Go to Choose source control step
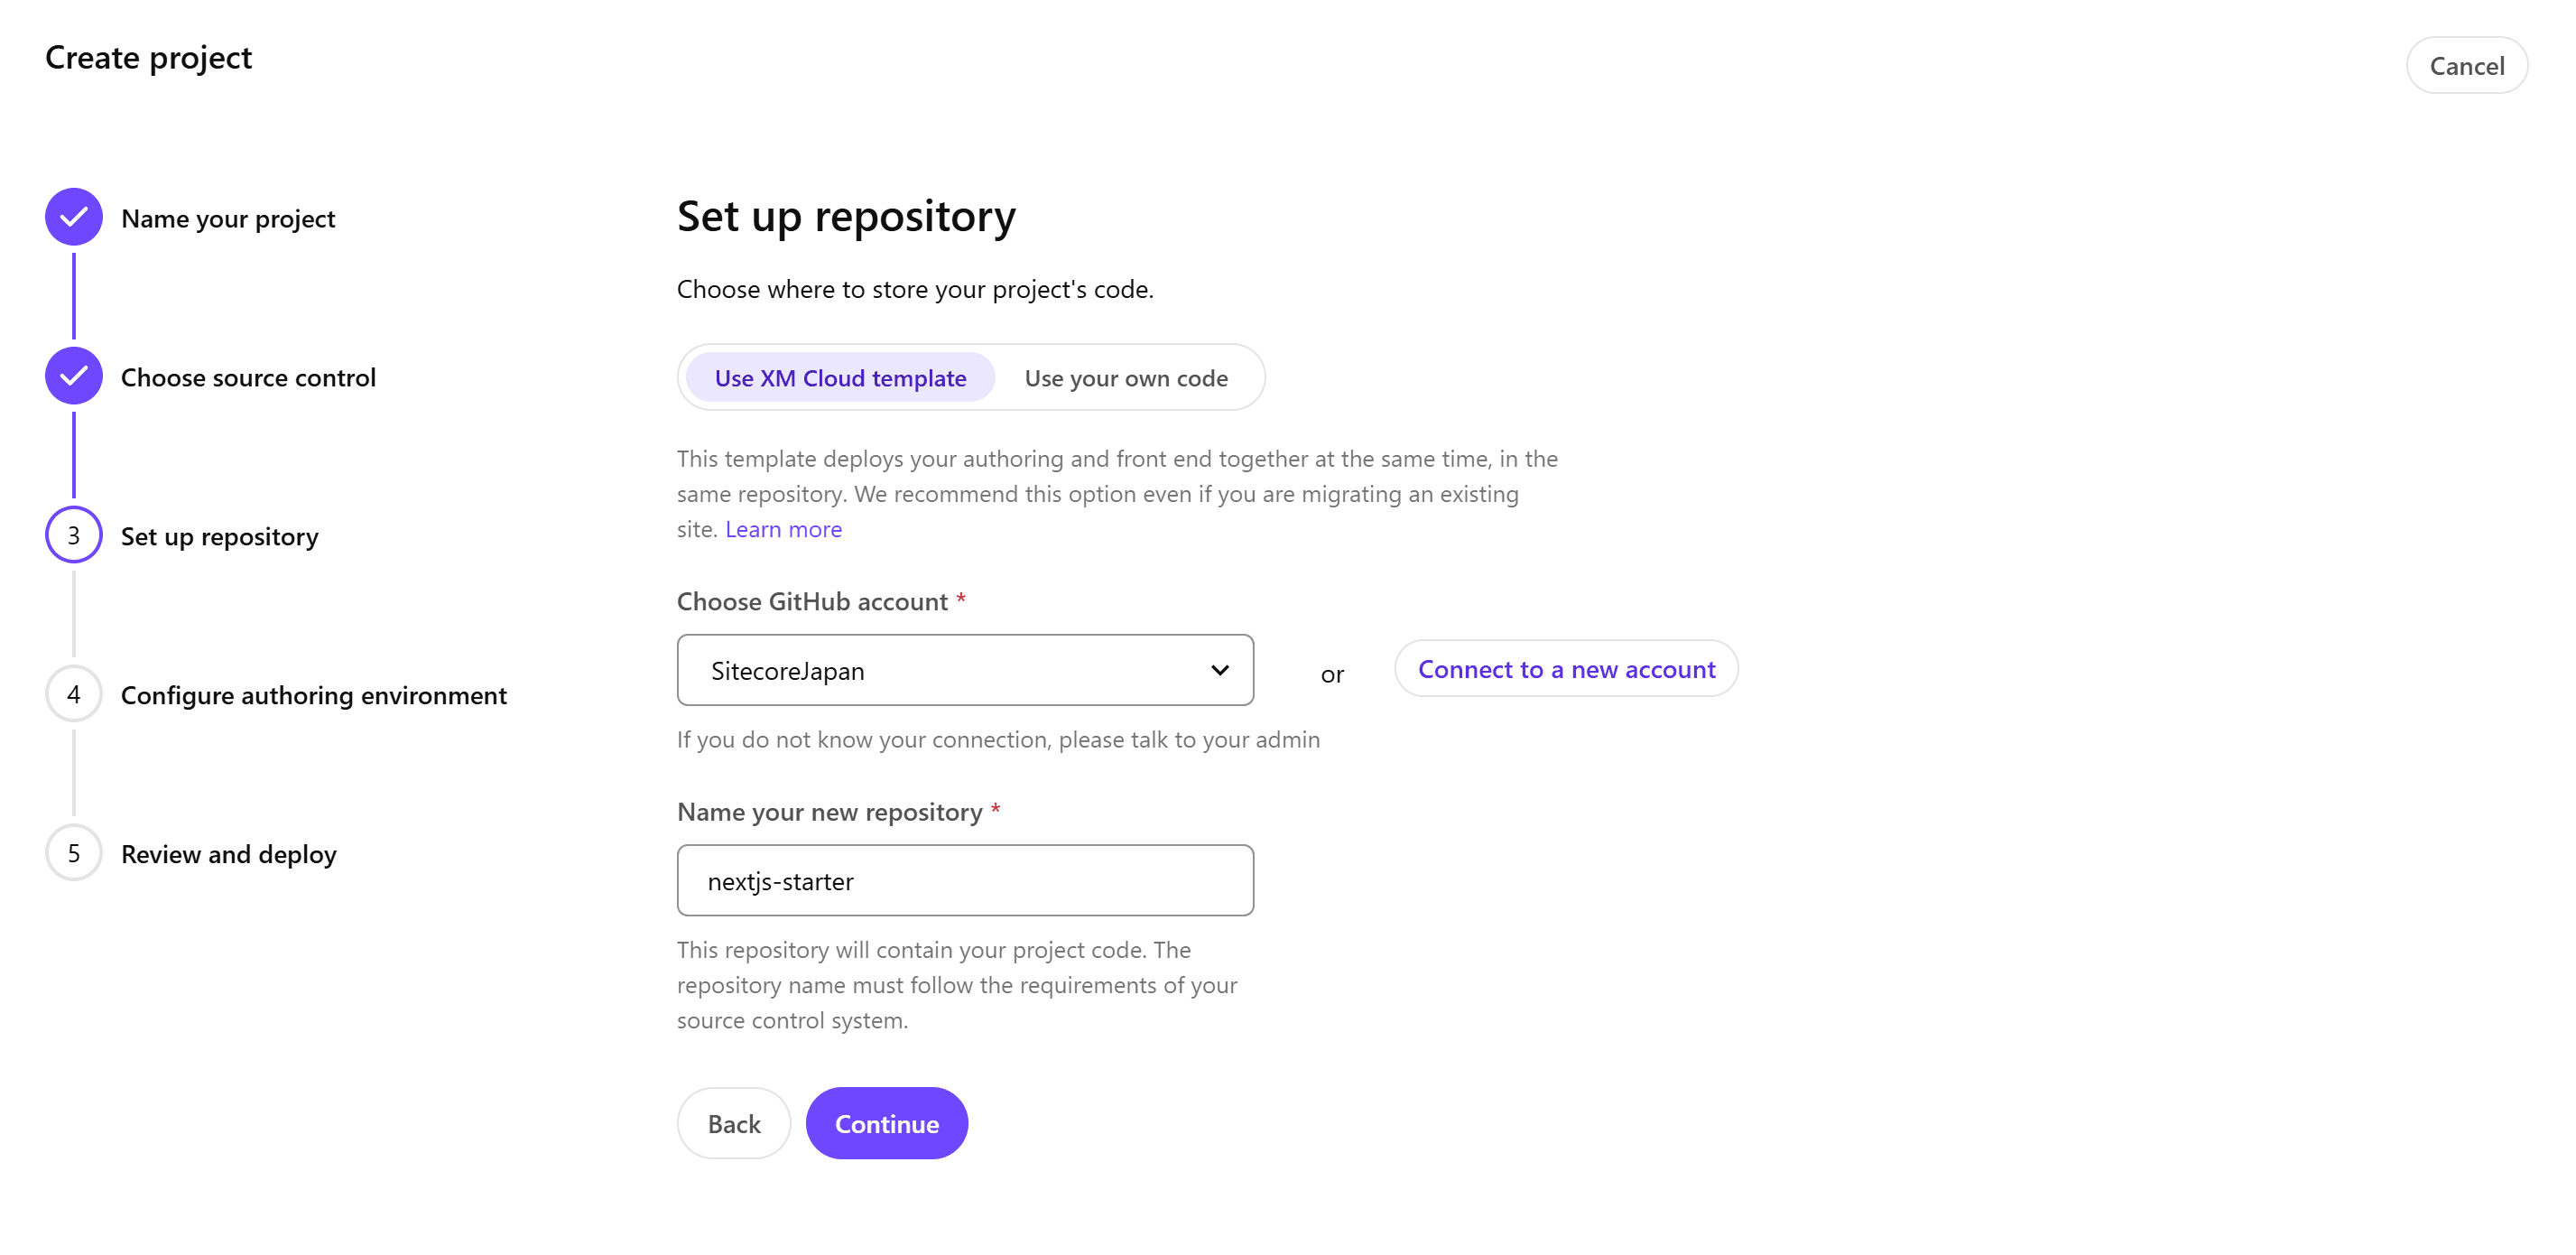This screenshot has height=1255, width=2576. coord(248,378)
